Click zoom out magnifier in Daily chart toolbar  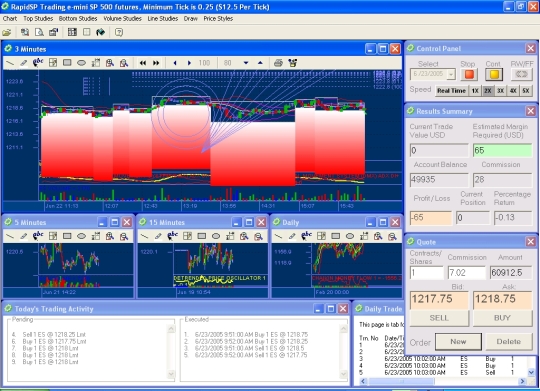(x=392, y=236)
